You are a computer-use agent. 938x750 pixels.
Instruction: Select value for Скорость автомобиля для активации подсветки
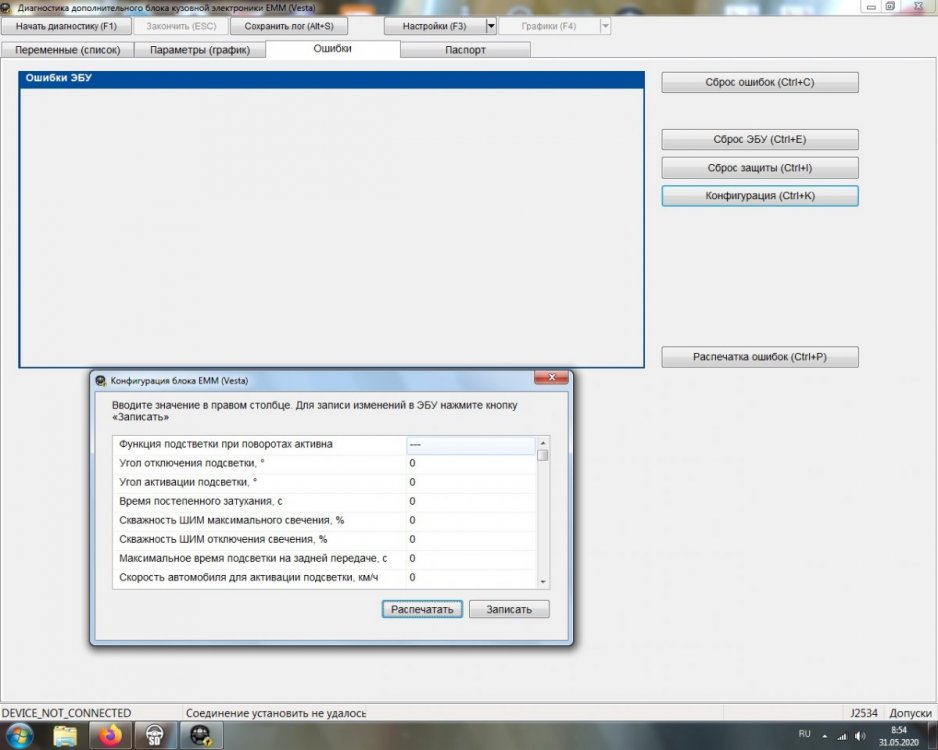point(471,578)
